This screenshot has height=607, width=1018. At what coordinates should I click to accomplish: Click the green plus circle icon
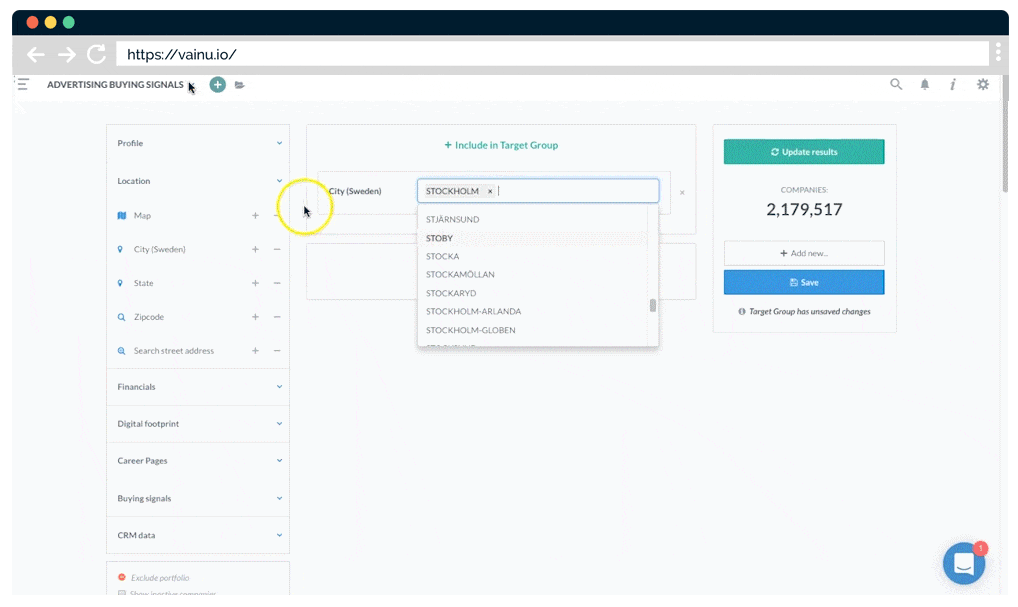tap(217, 85)
